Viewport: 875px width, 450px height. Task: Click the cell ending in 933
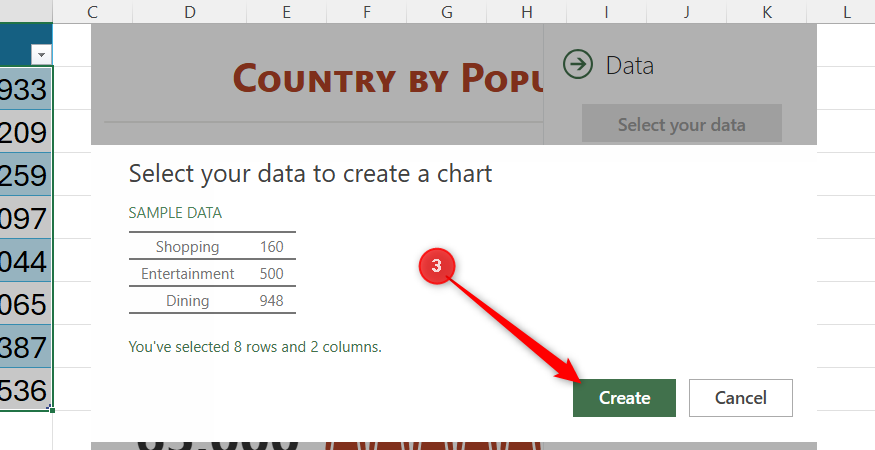pos(26,88)
